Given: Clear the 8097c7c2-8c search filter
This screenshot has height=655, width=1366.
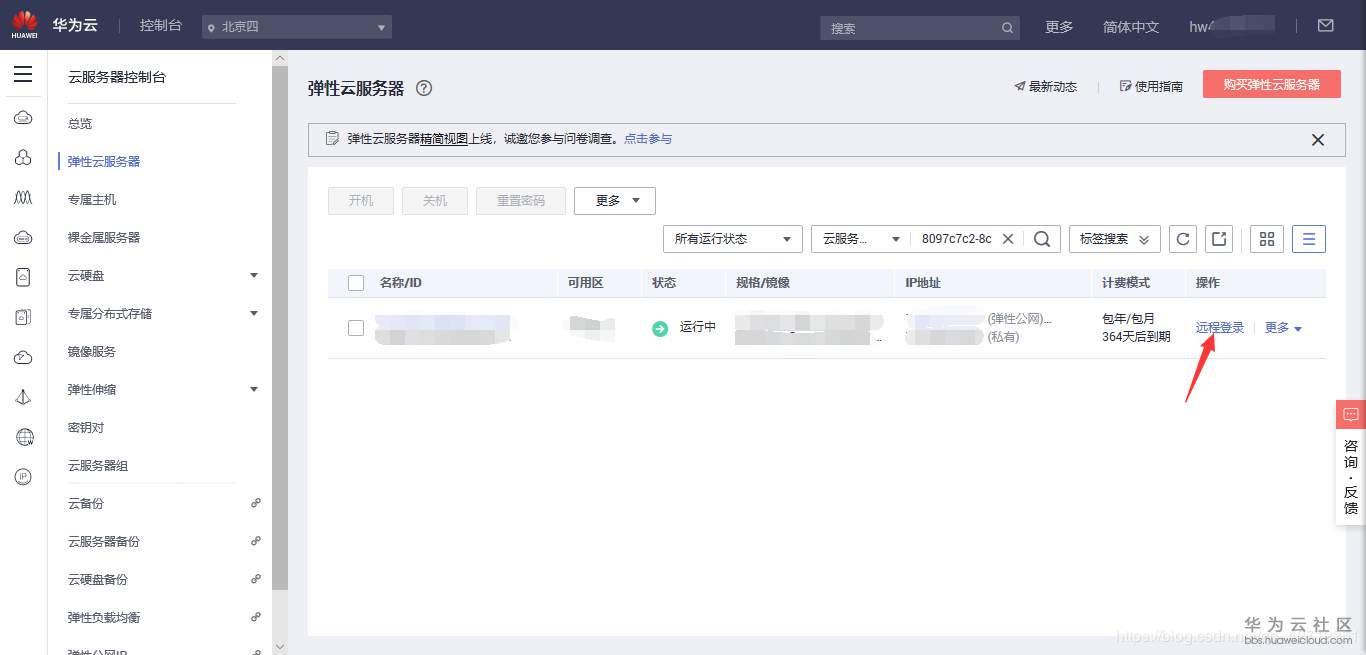Looking at the screenshot, I should pos(1008,239).
